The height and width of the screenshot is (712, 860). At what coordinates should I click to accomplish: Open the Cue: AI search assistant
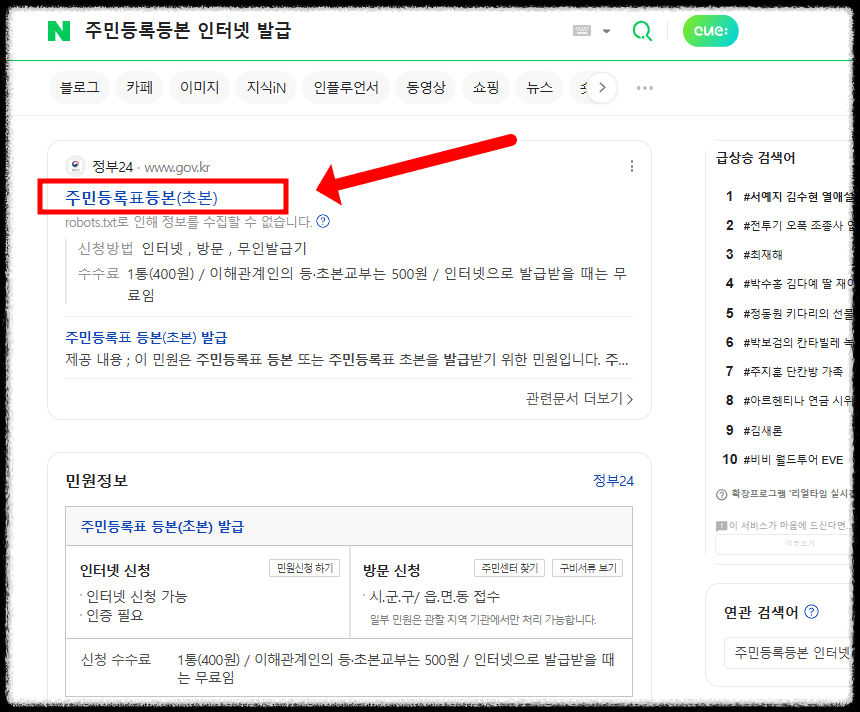[710, 31]
